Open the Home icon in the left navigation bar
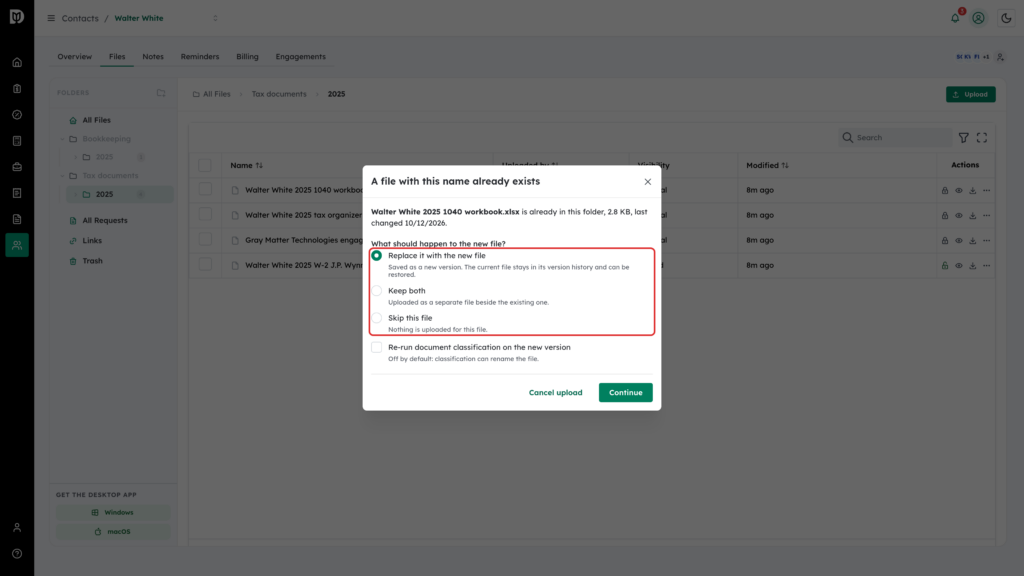1024x576 pixels. 17,63
